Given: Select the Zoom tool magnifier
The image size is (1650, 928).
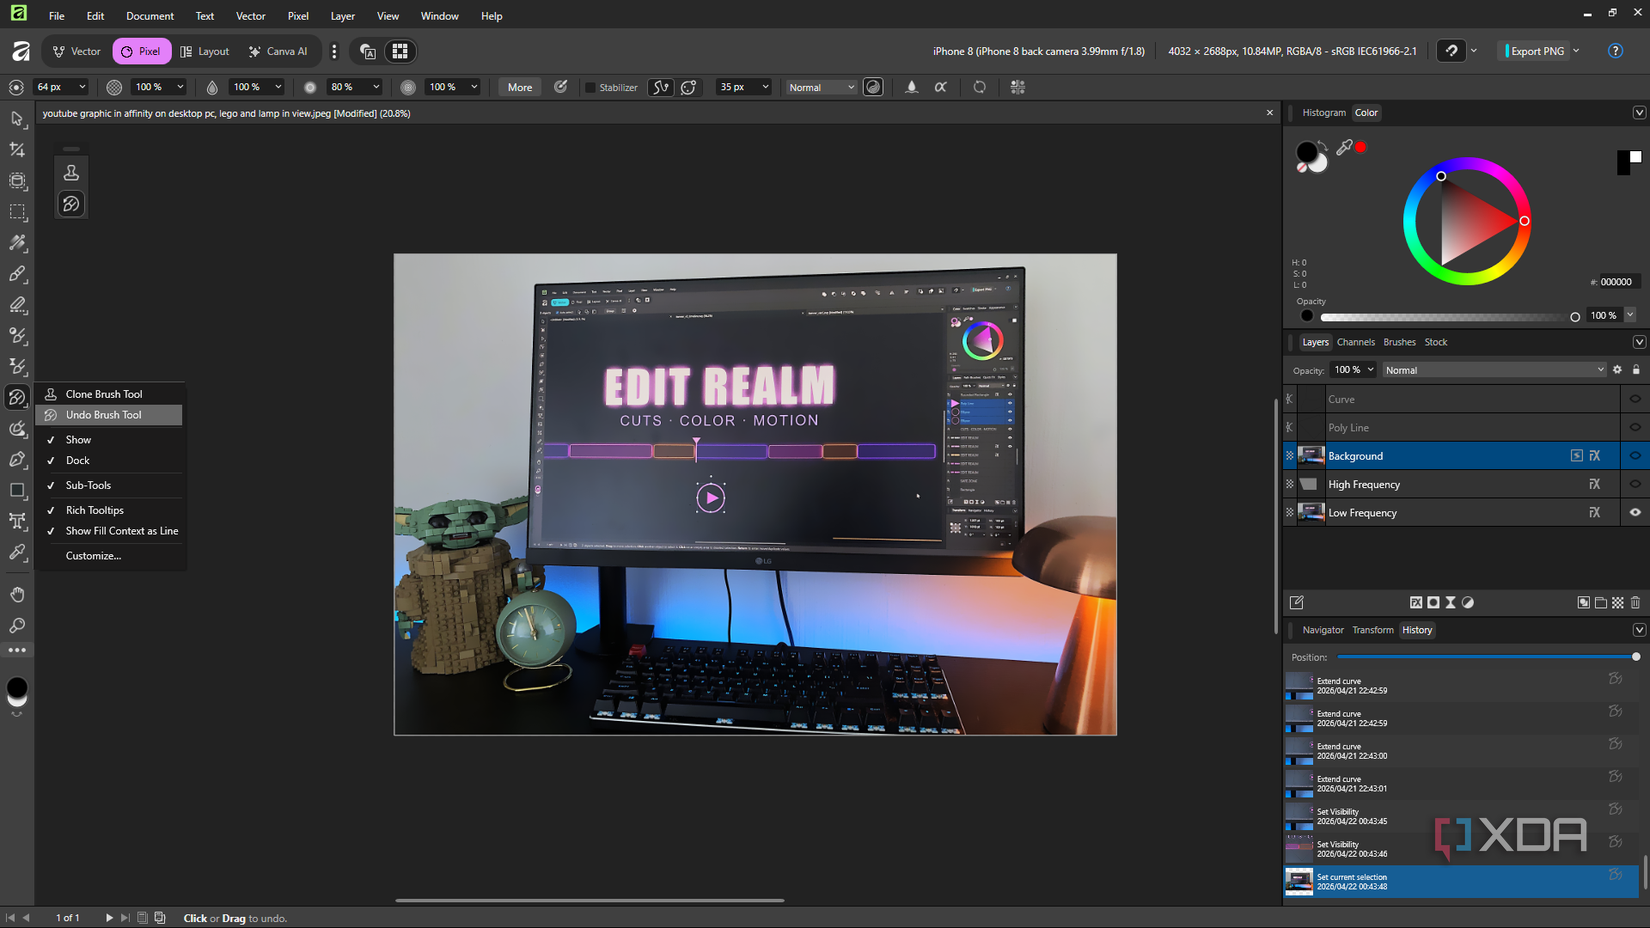Looking at the screenshot, I should (17, 625).
